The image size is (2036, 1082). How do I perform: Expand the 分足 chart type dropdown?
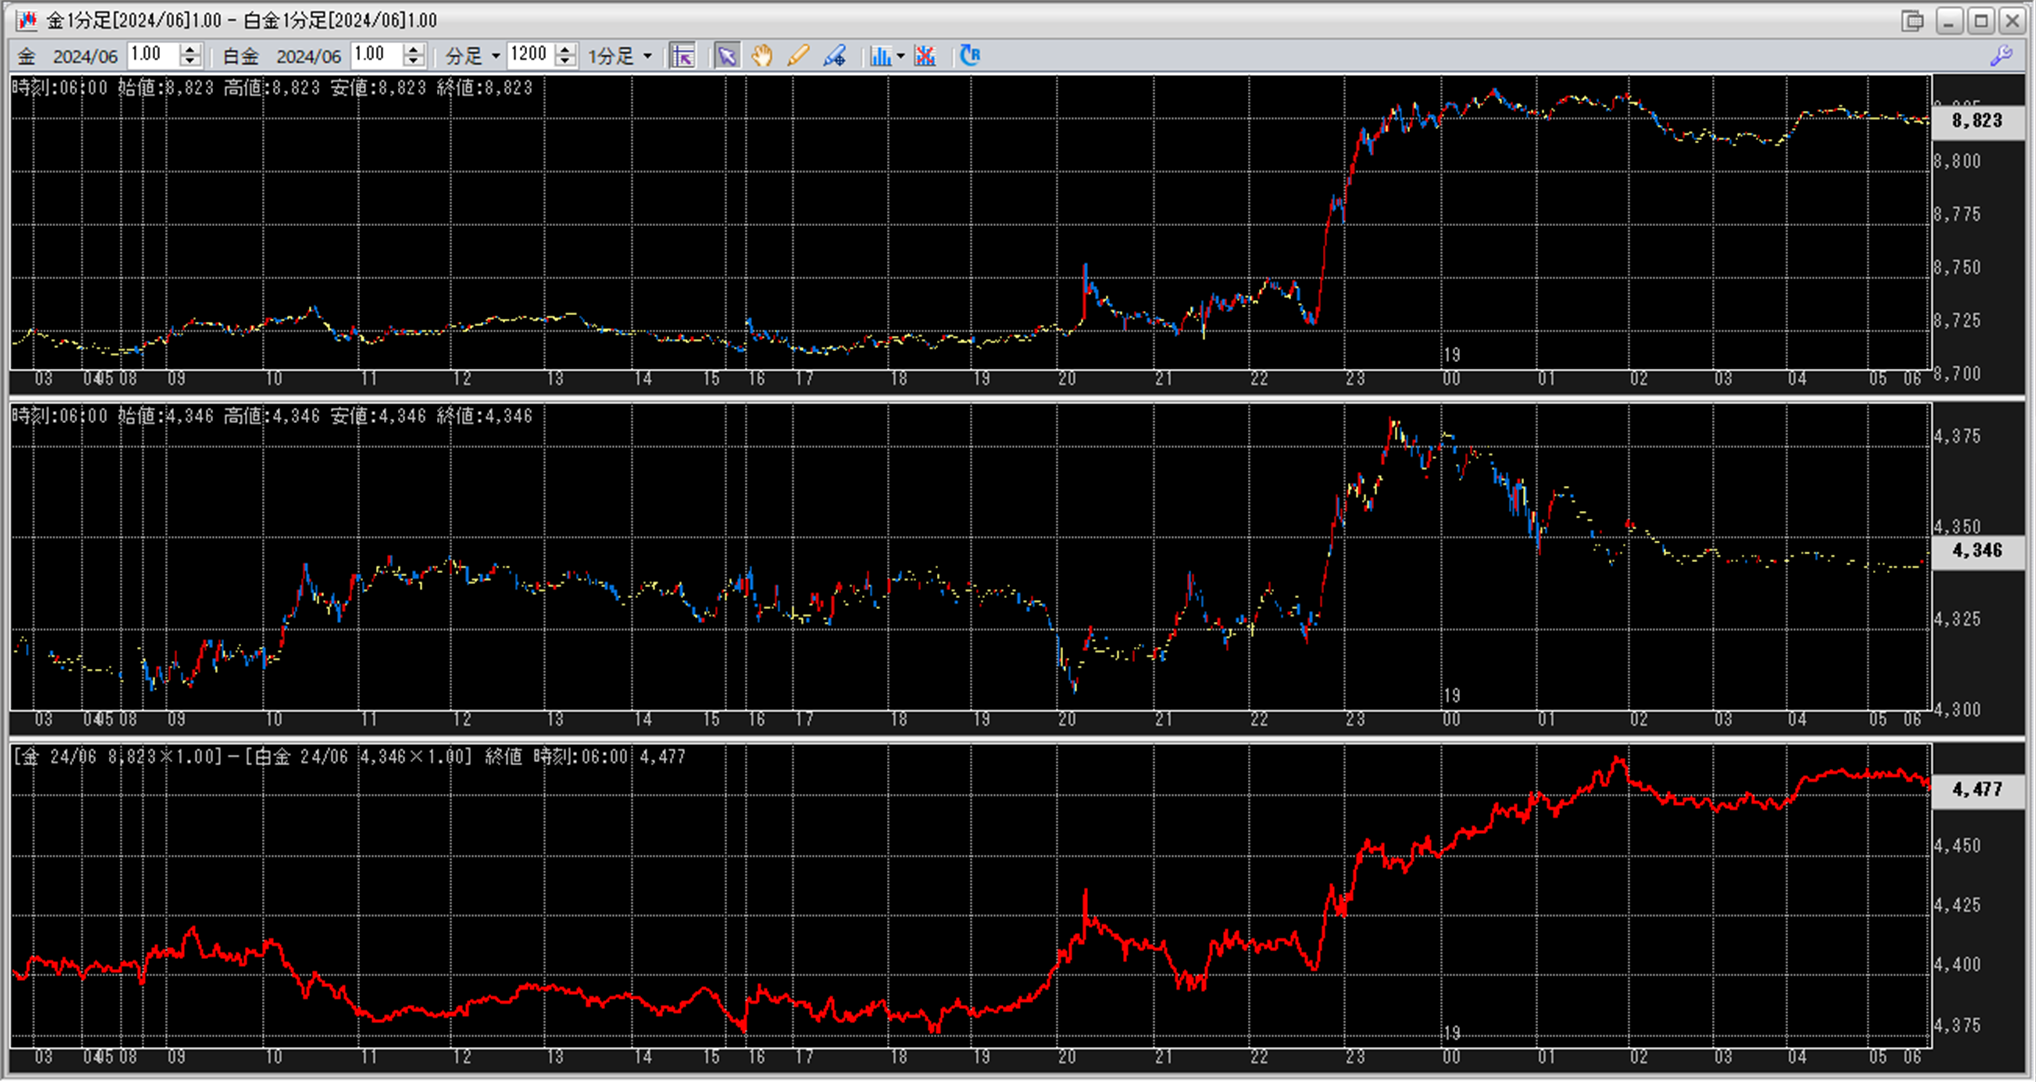click(x=496, y=56)
